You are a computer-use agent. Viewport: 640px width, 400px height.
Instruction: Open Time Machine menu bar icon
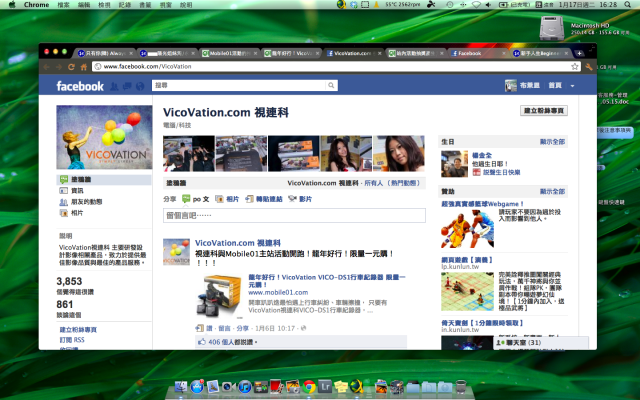coord(449,4)
